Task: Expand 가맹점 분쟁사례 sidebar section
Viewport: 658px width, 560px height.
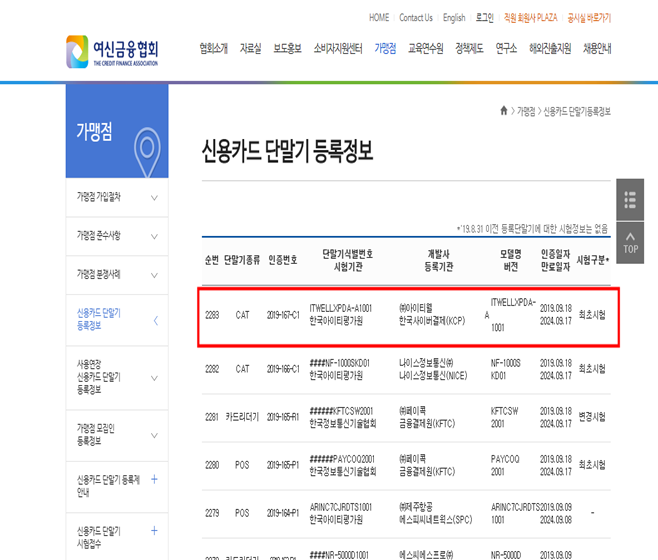Action: tap(154, 275)
